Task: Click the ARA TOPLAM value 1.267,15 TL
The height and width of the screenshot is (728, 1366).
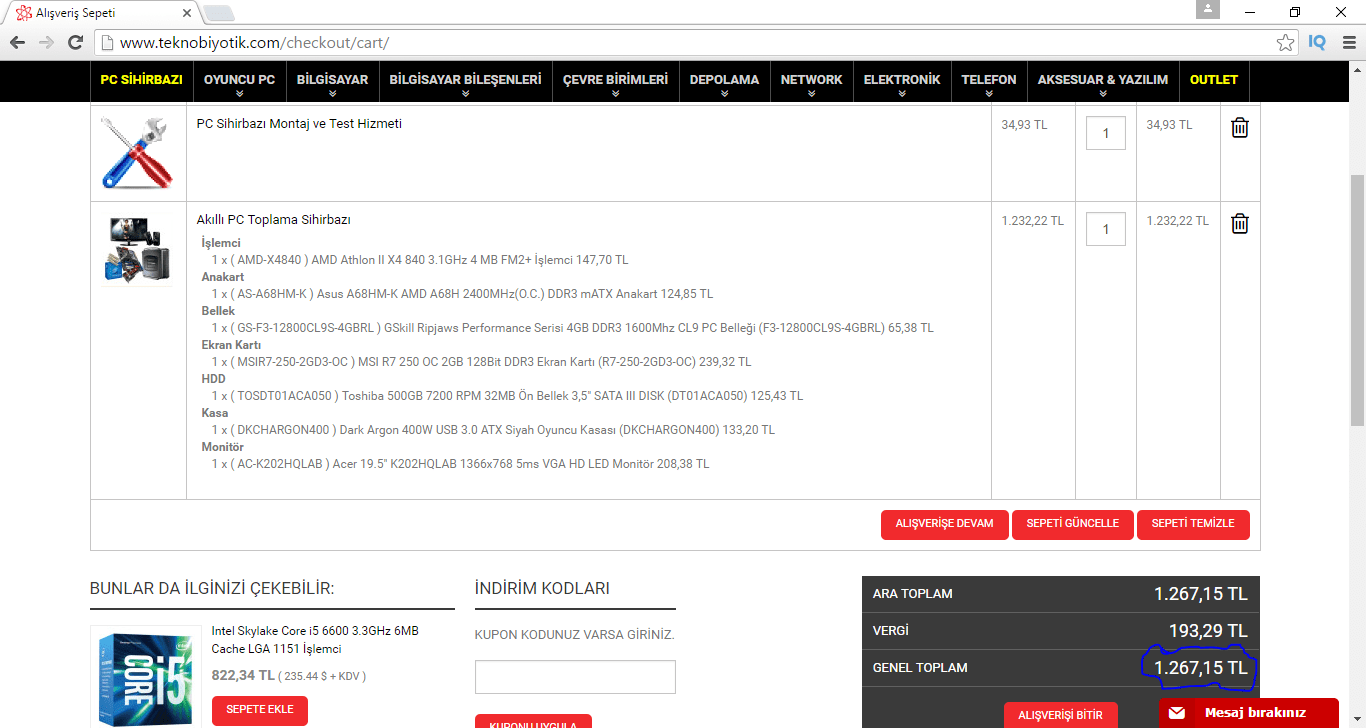Action: pos(1200,594)
